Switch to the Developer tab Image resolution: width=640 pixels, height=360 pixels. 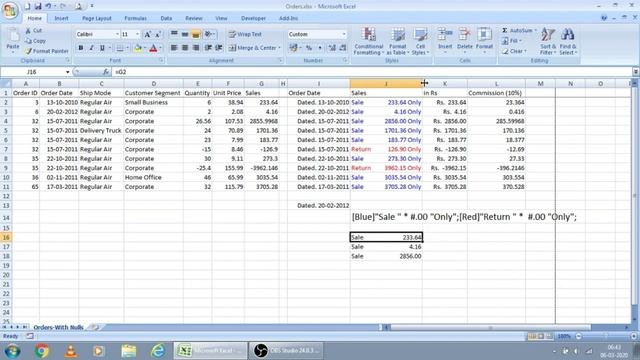[253, 18]
